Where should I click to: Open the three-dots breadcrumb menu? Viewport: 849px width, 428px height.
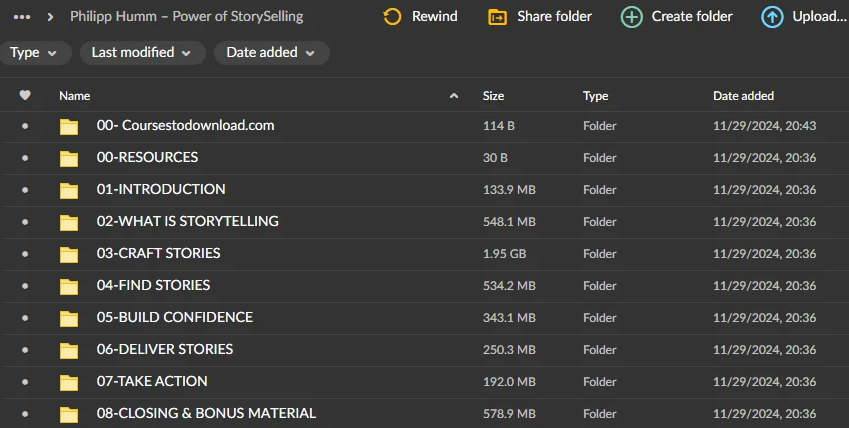tap(22, 17)
